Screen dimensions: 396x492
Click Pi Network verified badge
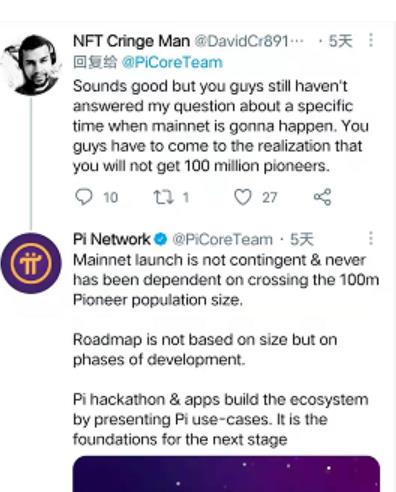pos(161,239)
